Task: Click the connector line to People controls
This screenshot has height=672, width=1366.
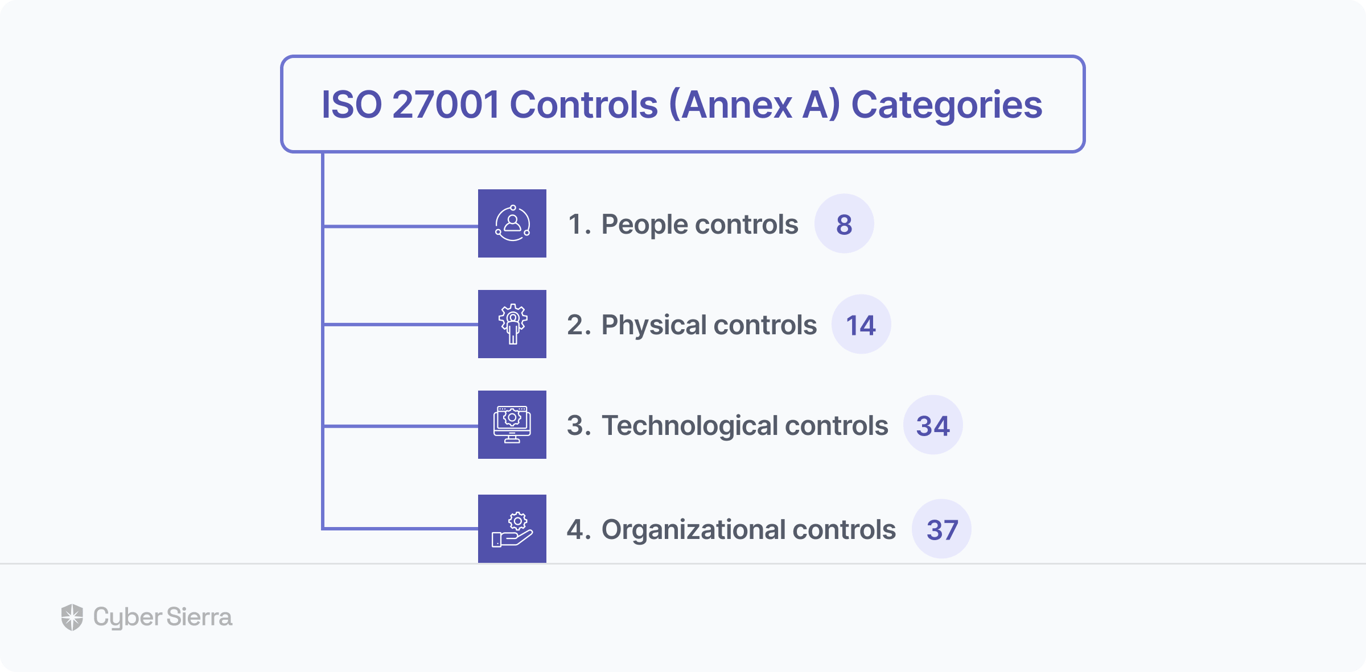Action: pos(400,226)
